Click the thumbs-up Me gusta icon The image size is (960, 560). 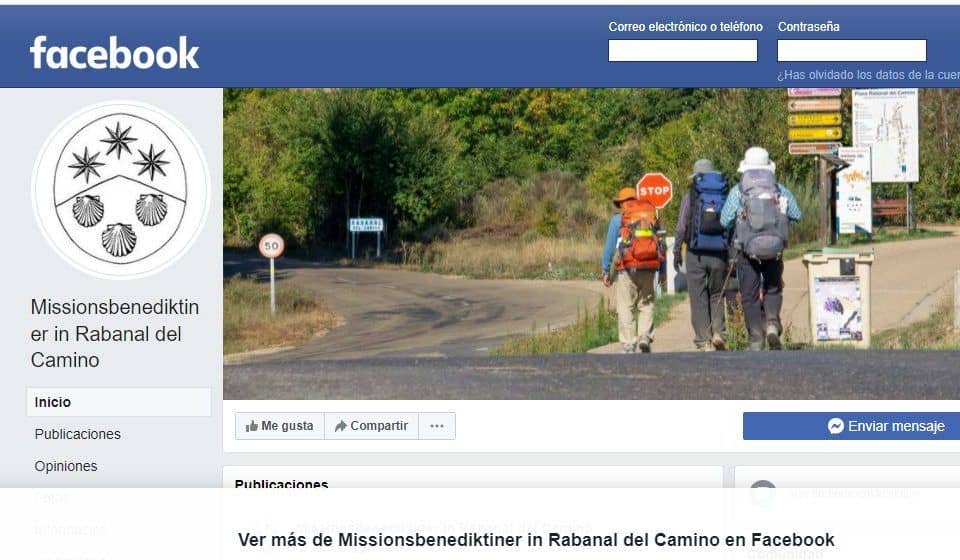251,427
